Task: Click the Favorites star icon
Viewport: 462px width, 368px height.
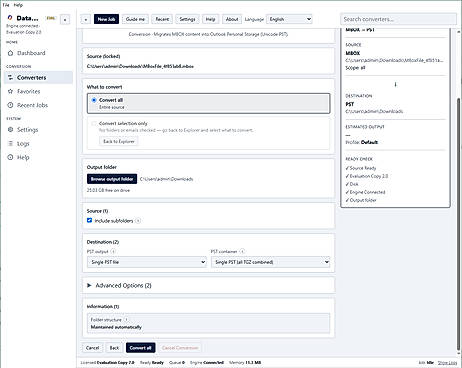Action: (x=10, y=91)
